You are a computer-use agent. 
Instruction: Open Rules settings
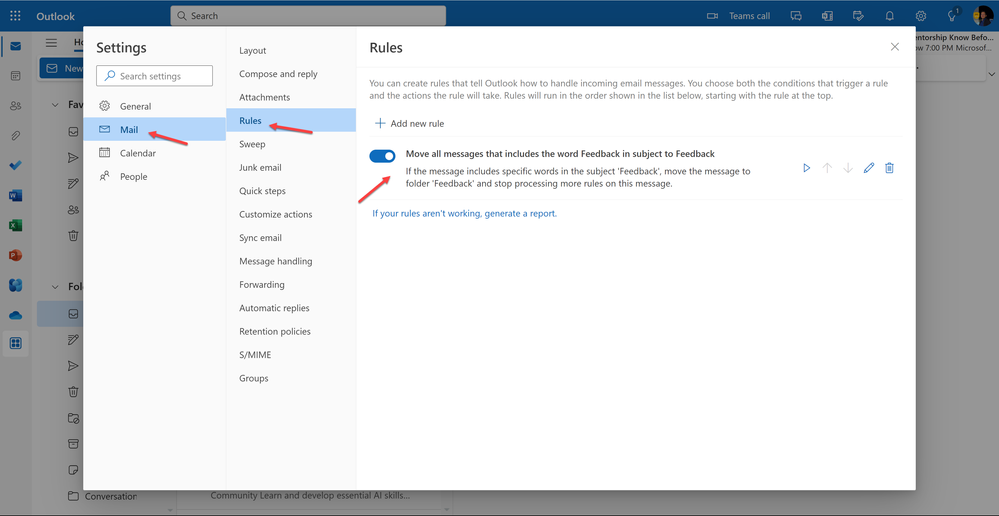click(x=291, y=120)
